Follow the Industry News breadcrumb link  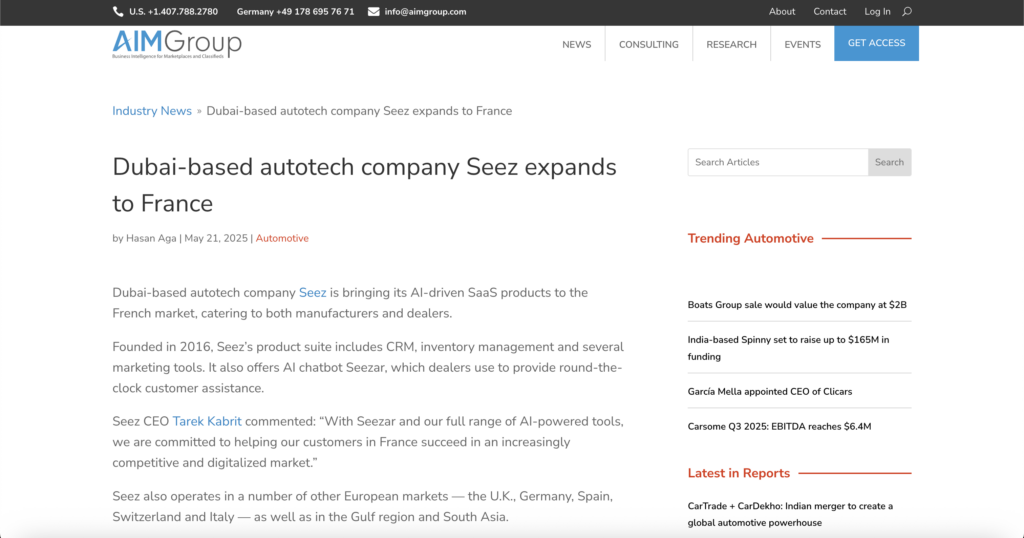[152, 111]
